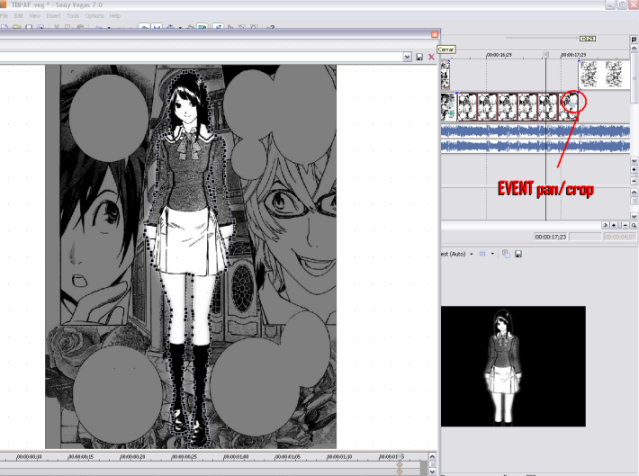Viewport: 639px width, 476px height.
Task: Save the pan/crop preset
Action: coord(419,57)
